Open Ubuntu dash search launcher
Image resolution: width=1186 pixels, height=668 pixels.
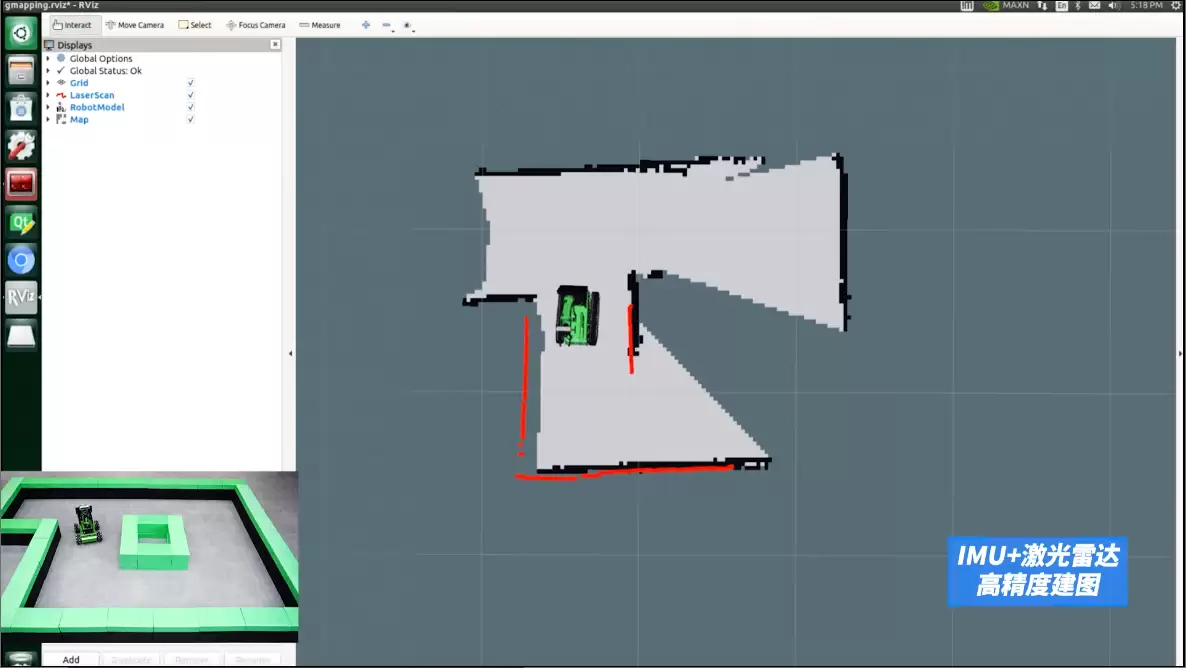click(x=21, y=33)
